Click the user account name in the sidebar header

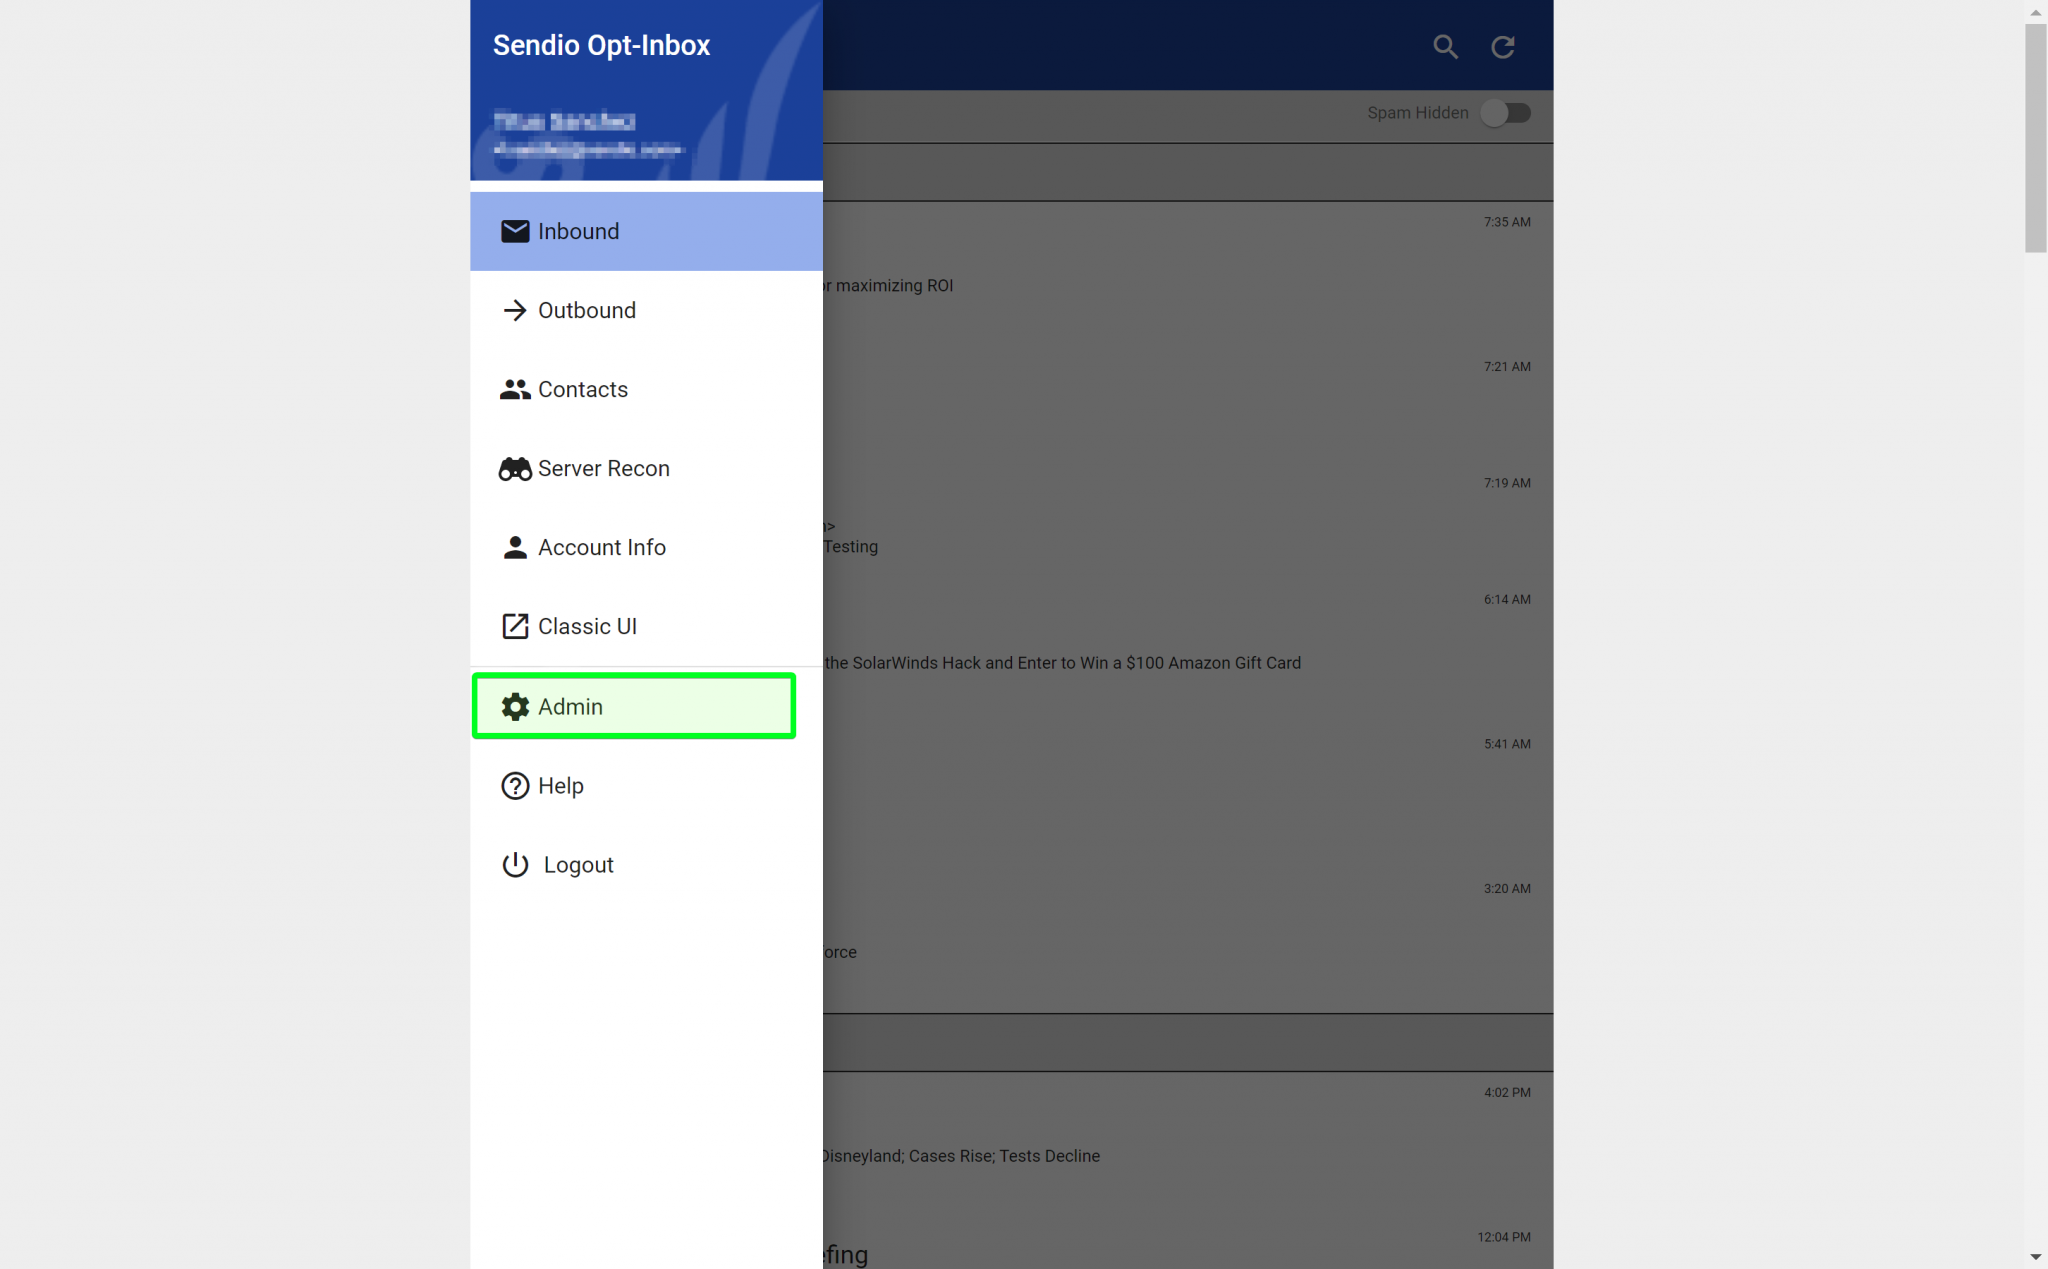click(563, 122)
